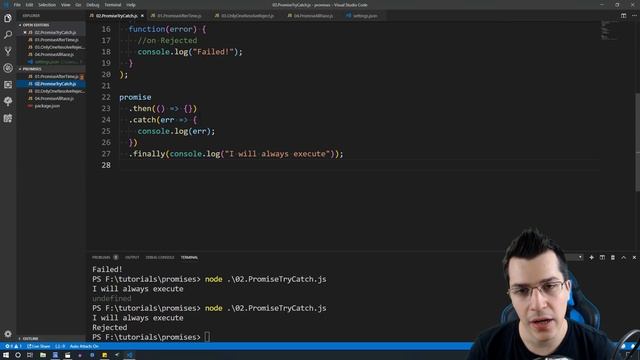Image resolution: width=640 pixels, height=360 pixels.
Task: Click errors and warnings count in status bar
Action: coord(13,346)
